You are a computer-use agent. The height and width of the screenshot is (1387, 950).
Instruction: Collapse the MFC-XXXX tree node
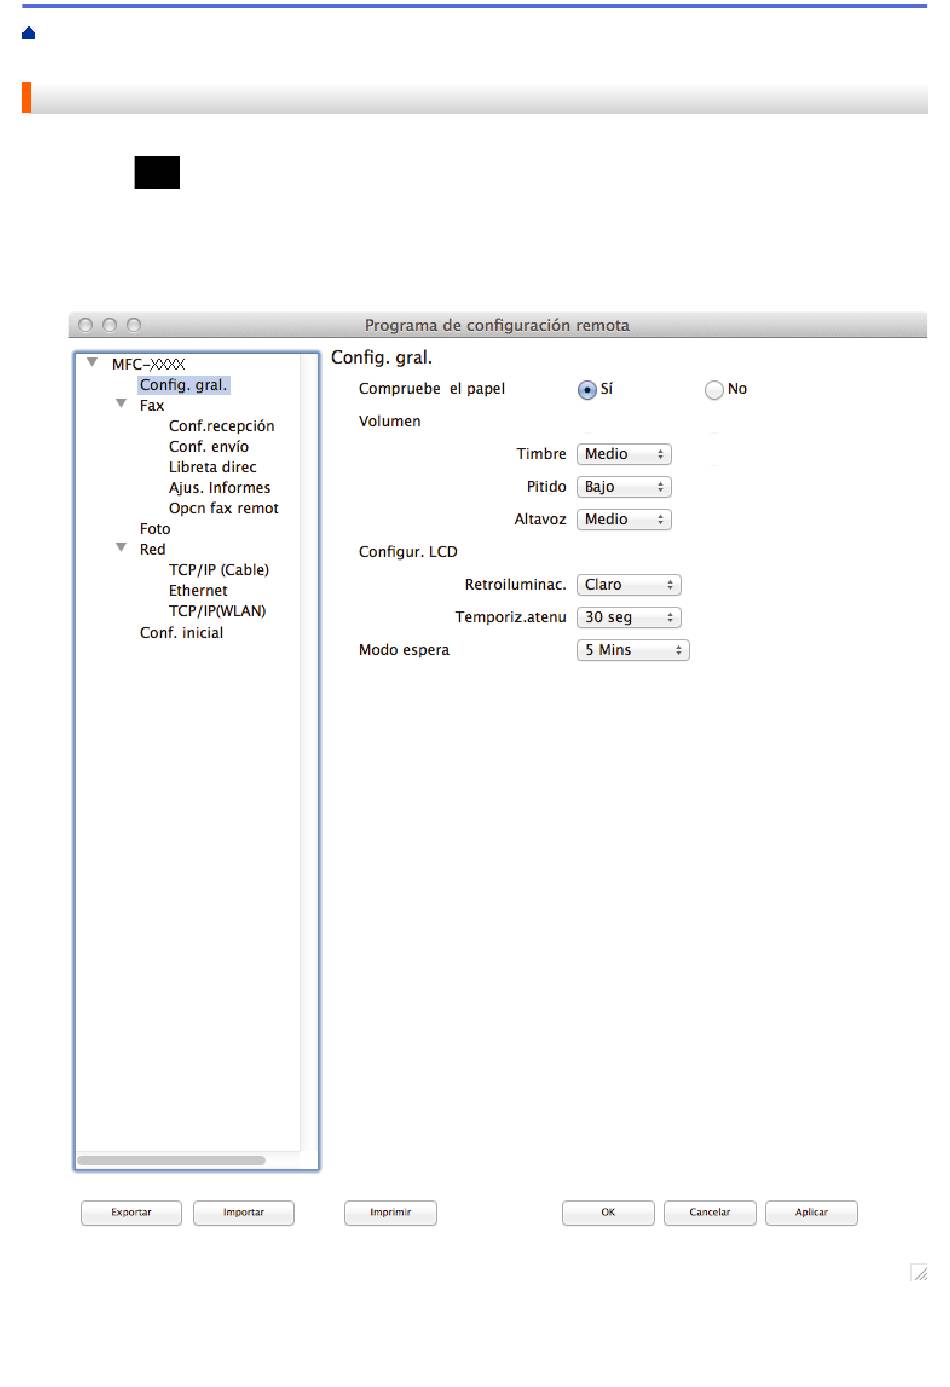click(x=92, y=362)
